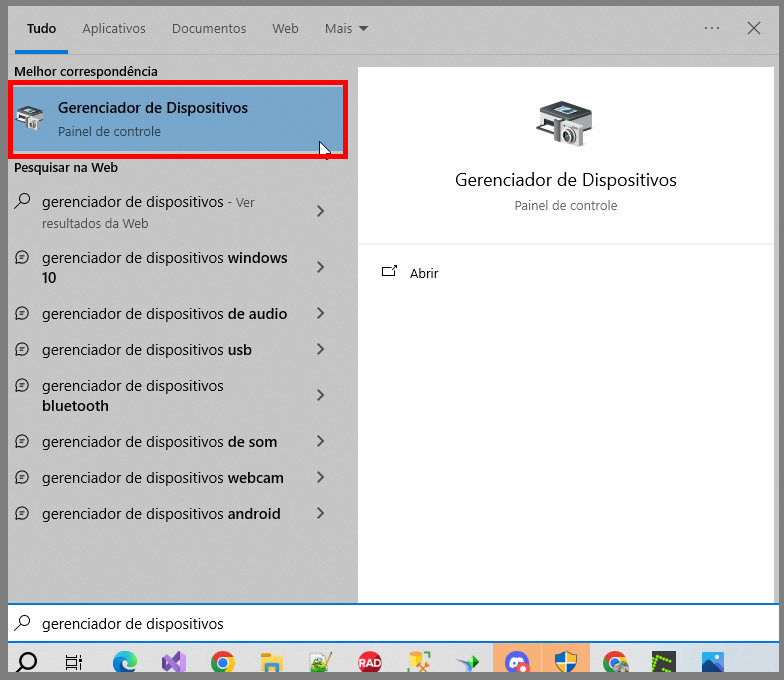Open the three-dot options menu
784x680 pixels.
(x=712, y=28)
